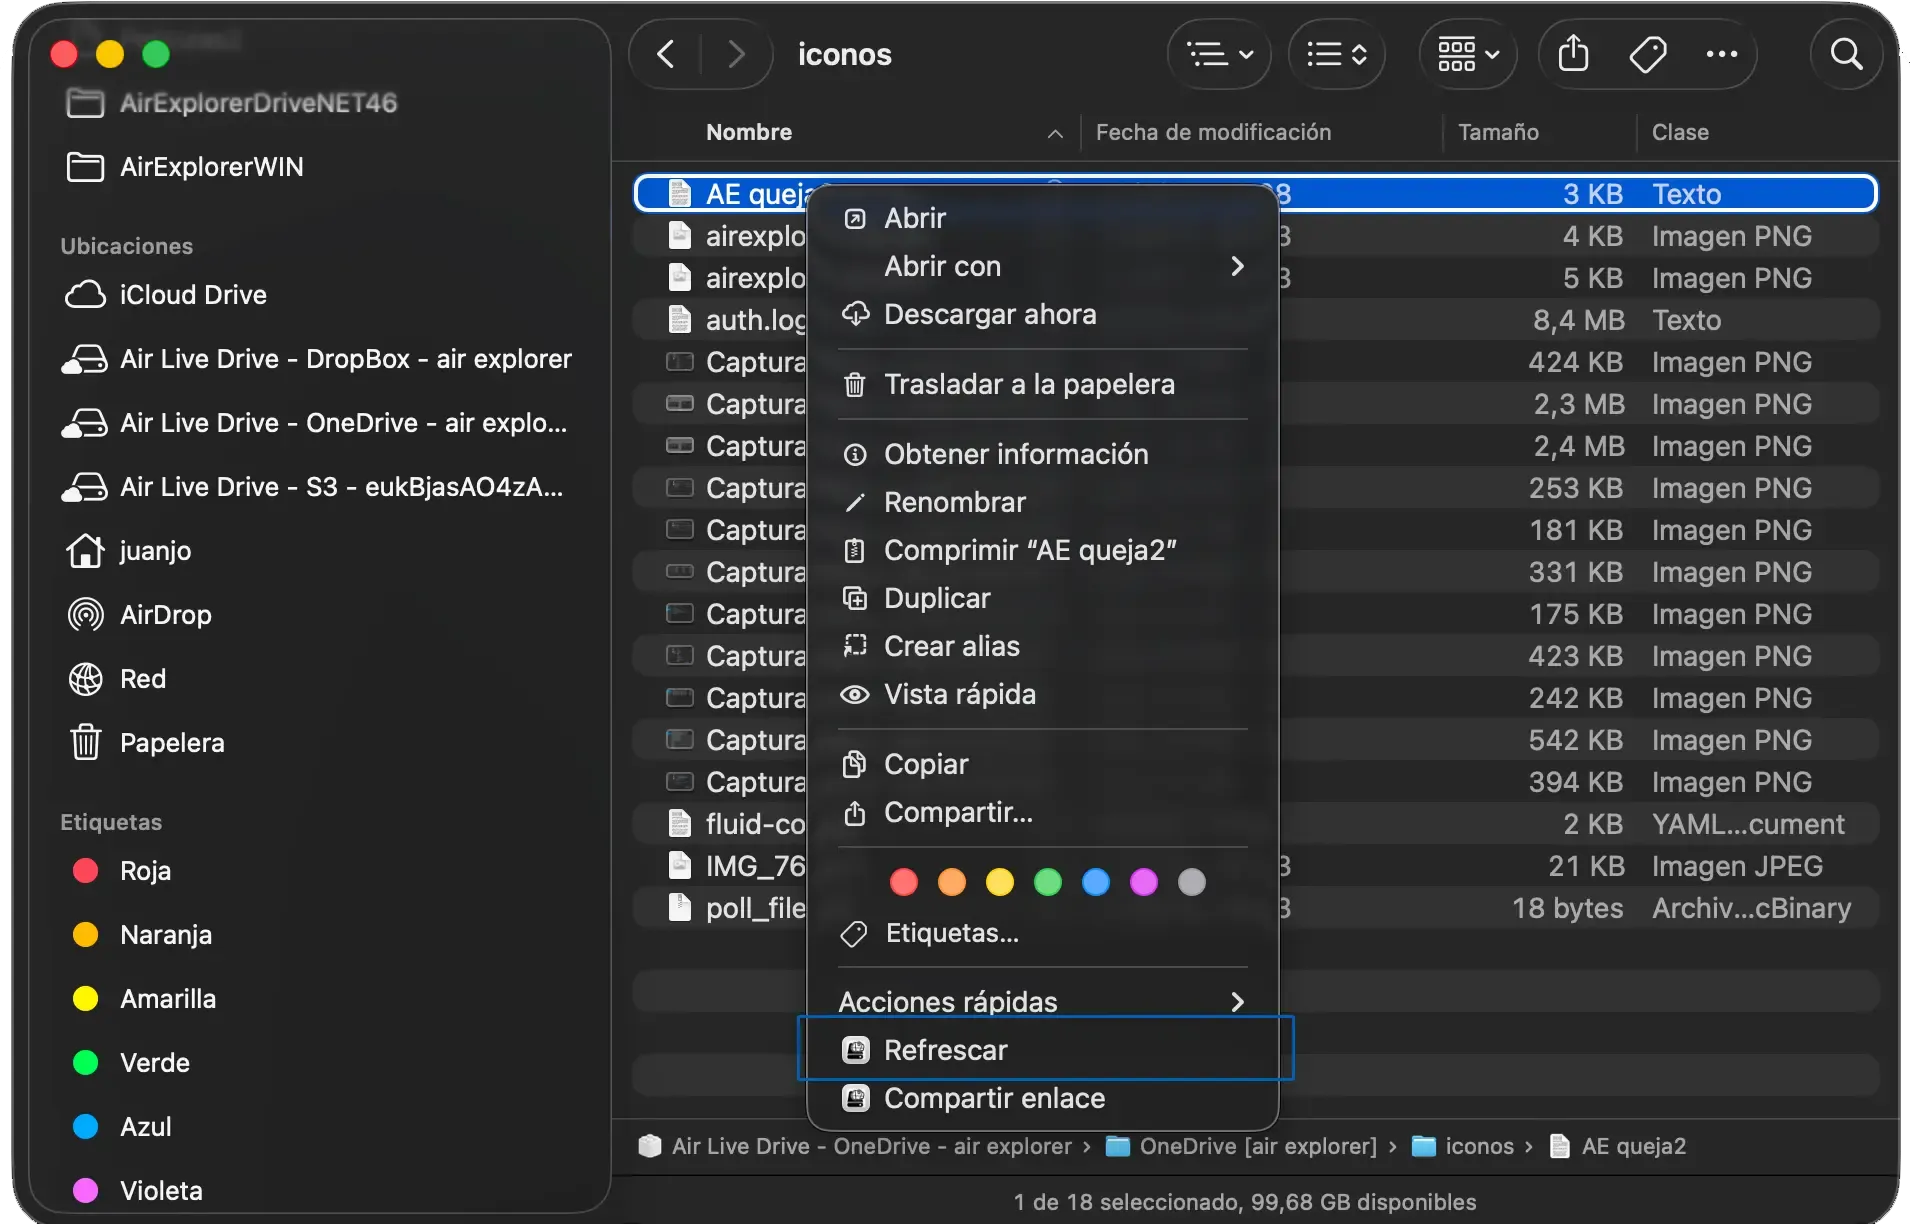Image resolution: width=1912 pixels, height=1226 pixels.
Task: Open the icon-grid arrange dropdown
Action: coord(1468,54)
